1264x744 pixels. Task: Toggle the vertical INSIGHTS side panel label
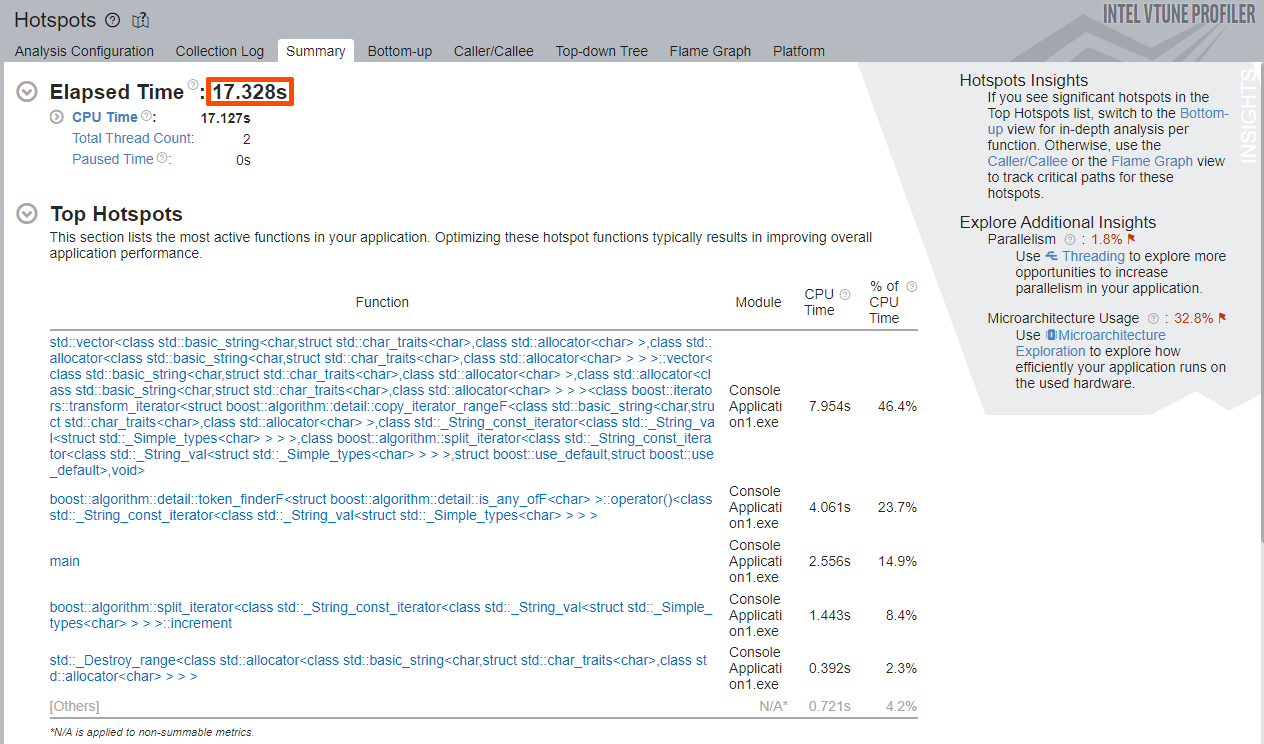[1247, 116]
